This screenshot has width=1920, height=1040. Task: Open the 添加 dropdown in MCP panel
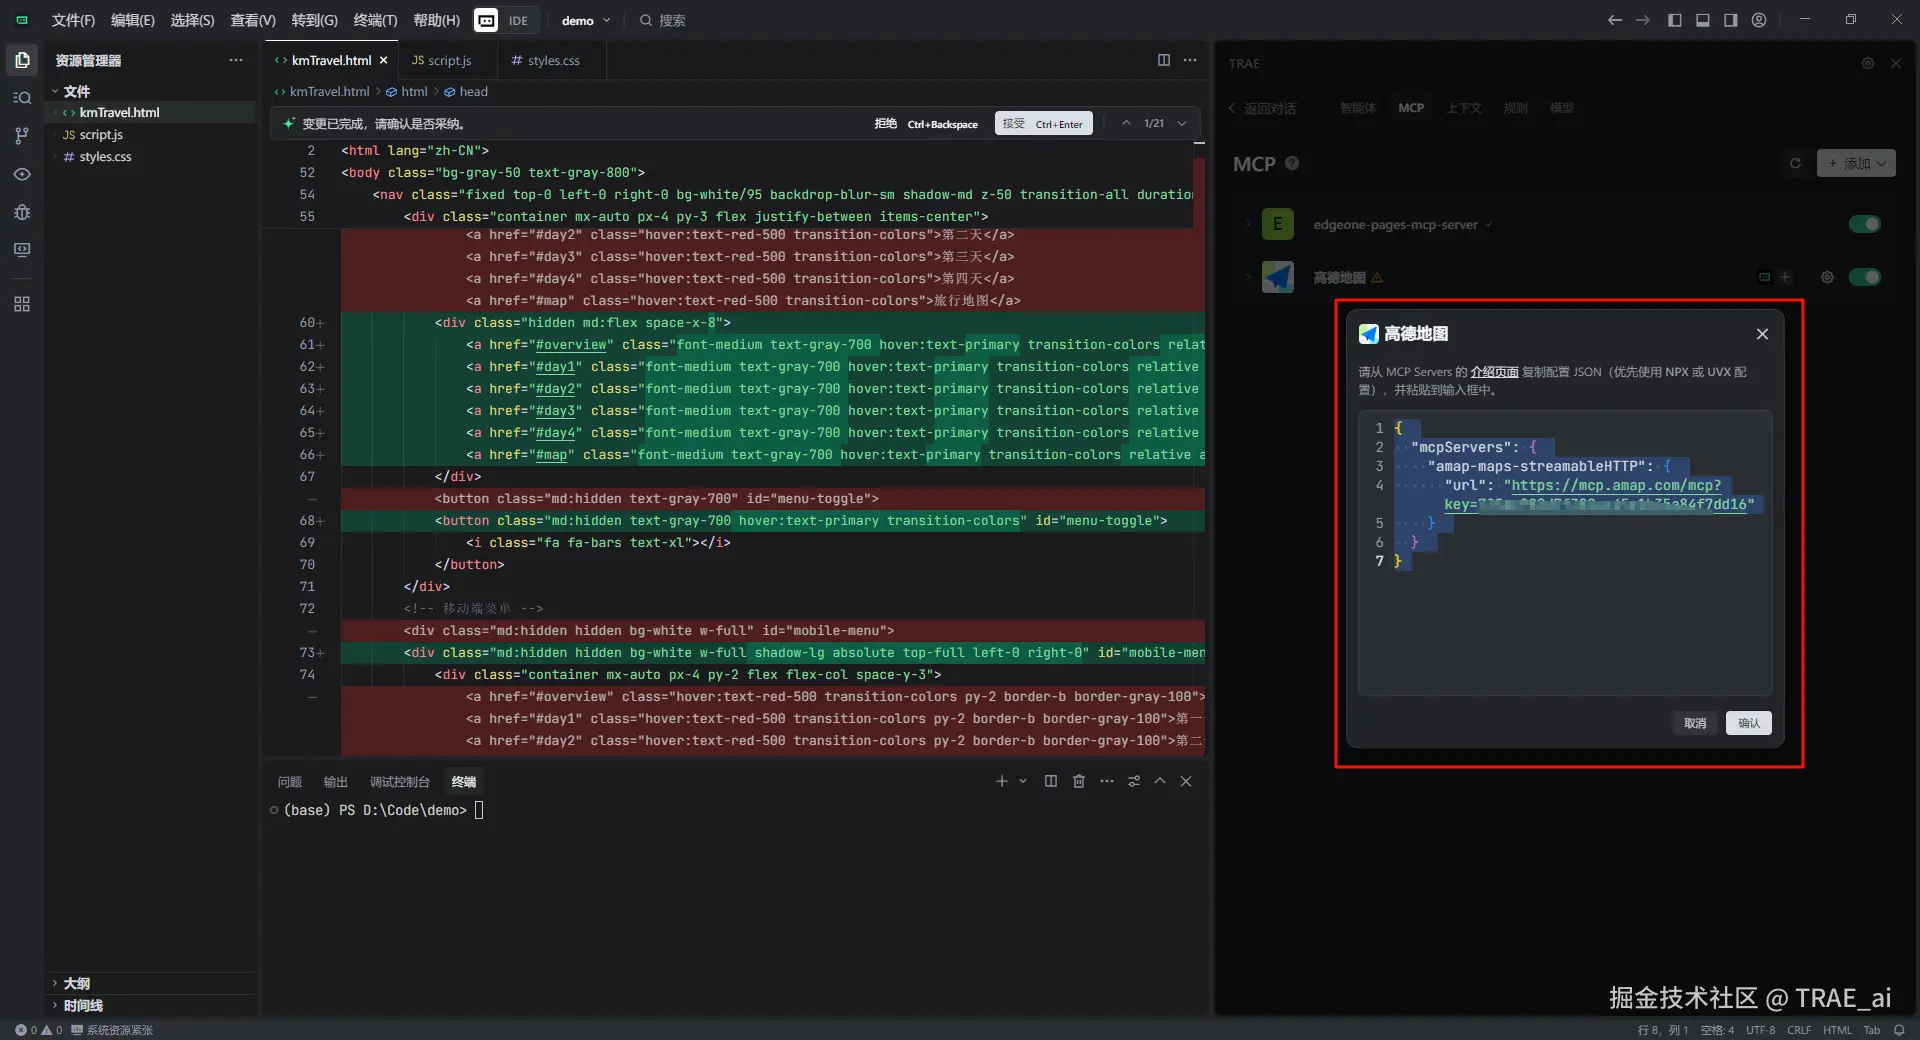[1856, 163]
